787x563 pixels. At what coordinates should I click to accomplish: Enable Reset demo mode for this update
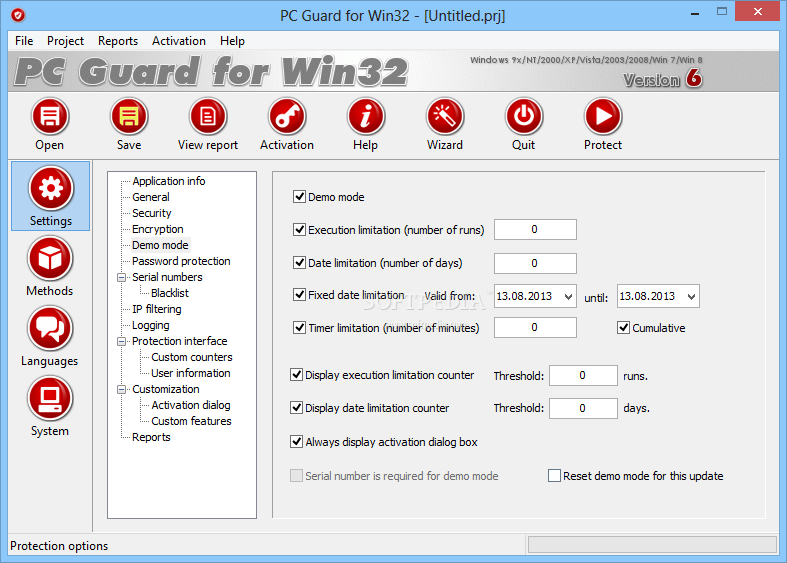click(554, 476)
